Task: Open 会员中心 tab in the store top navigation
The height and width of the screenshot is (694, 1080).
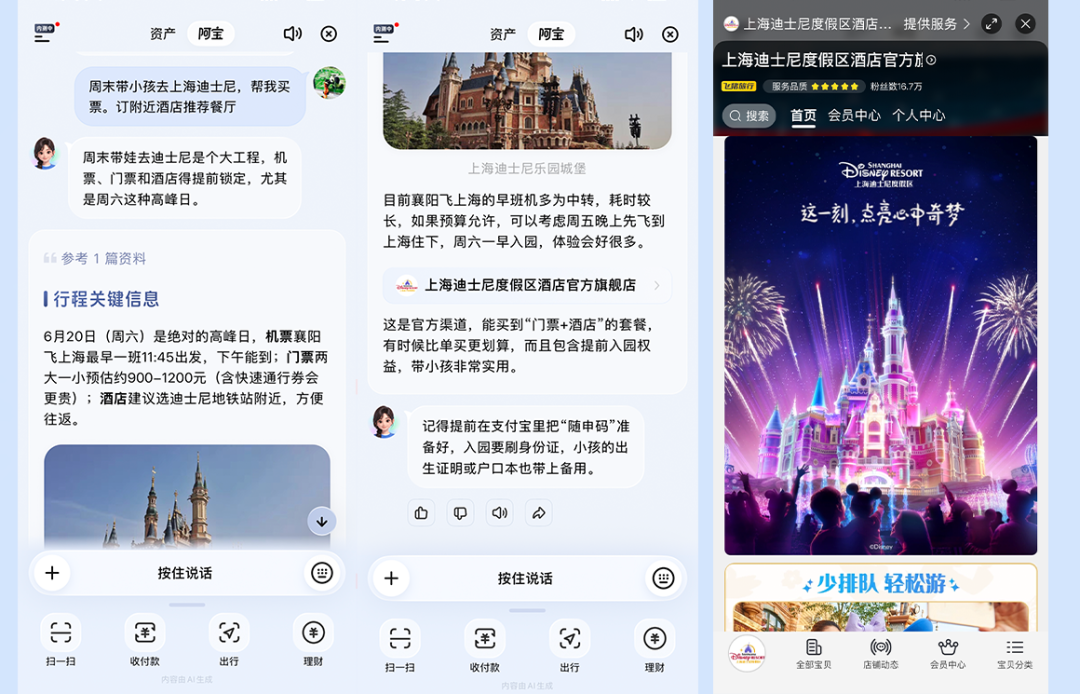Action: pyautogui.click(x=854, y=116)
